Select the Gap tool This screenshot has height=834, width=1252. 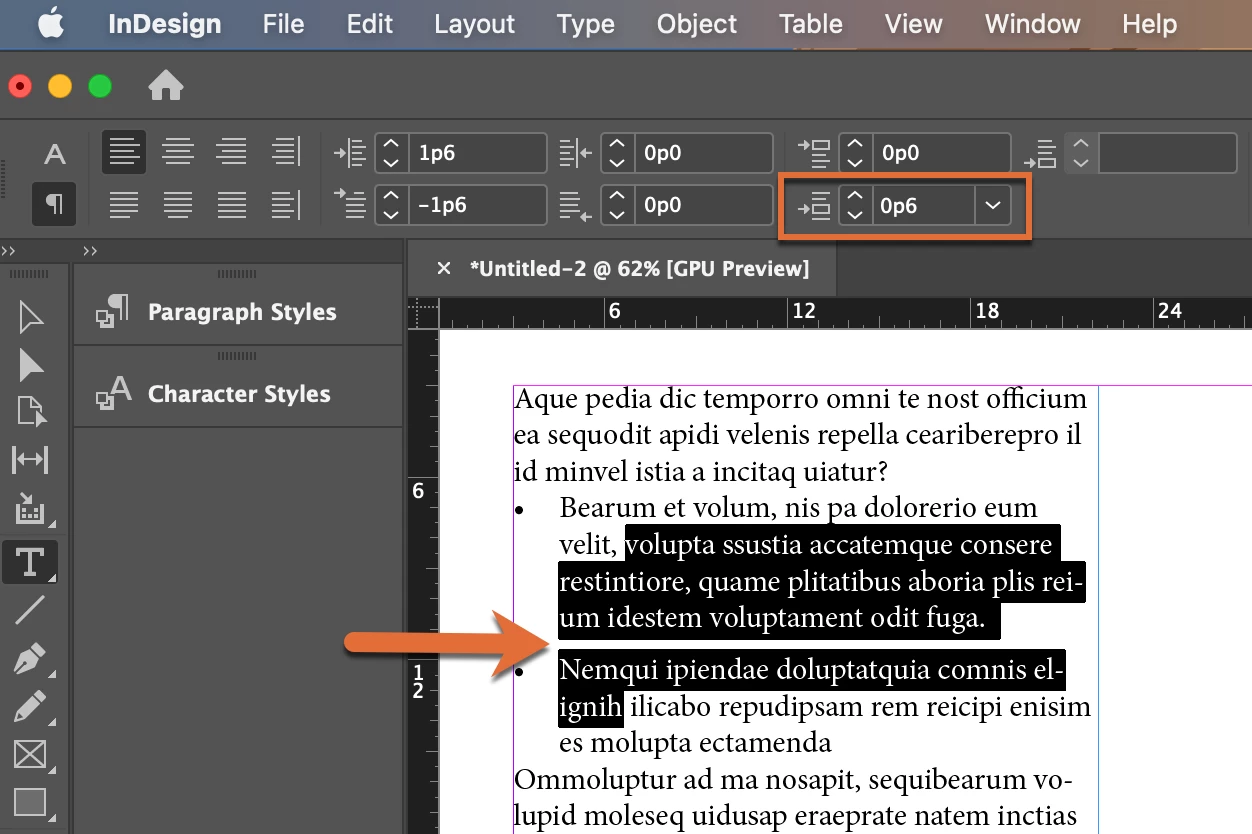(31, 460)
